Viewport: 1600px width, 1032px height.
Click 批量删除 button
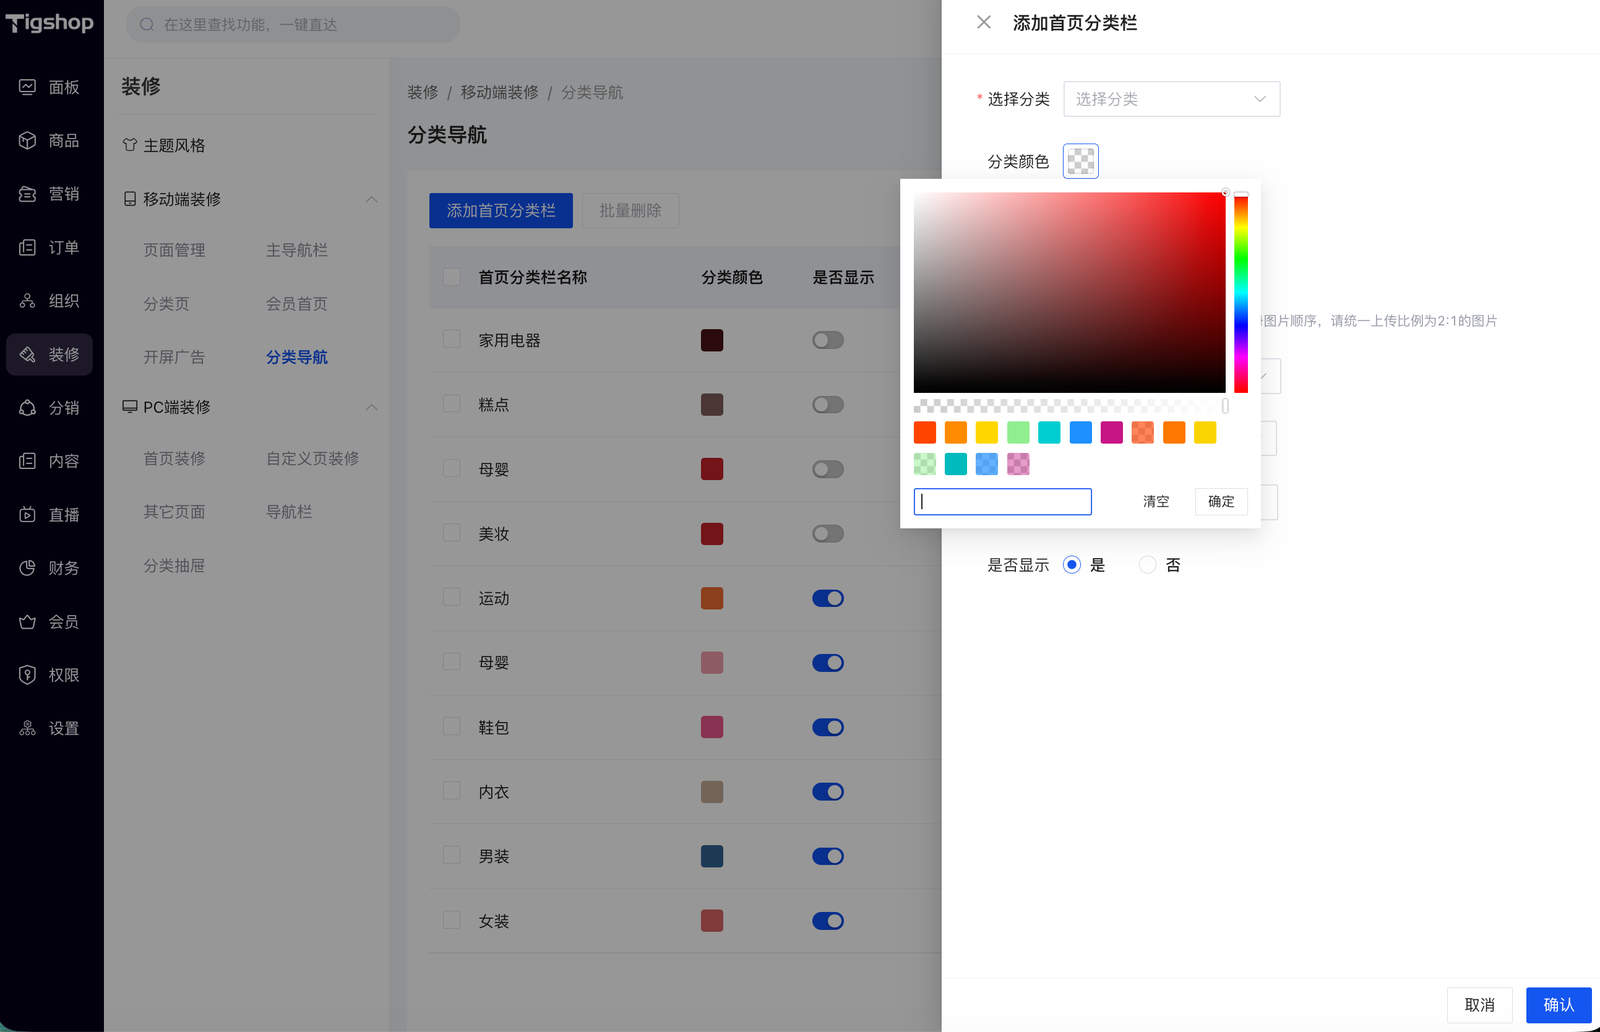(630, 211)
